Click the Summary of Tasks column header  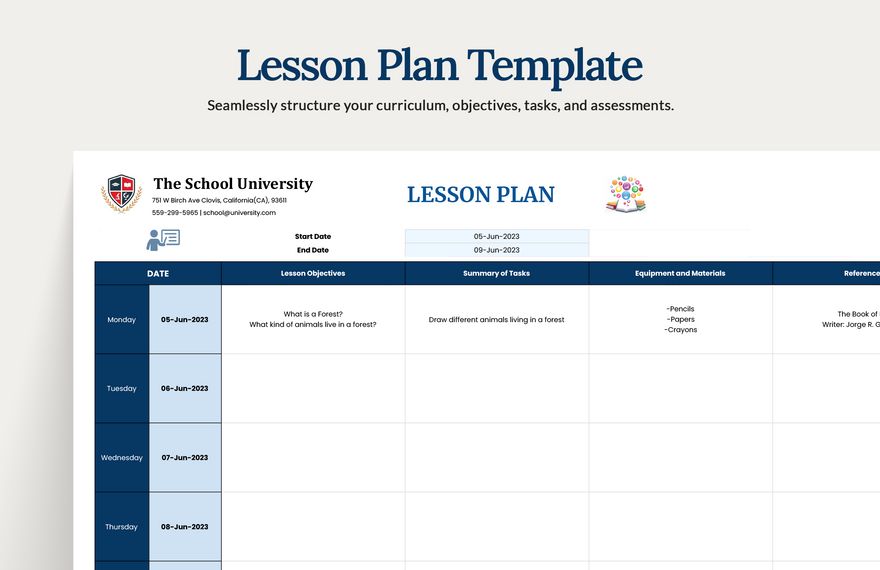(497, 273)
